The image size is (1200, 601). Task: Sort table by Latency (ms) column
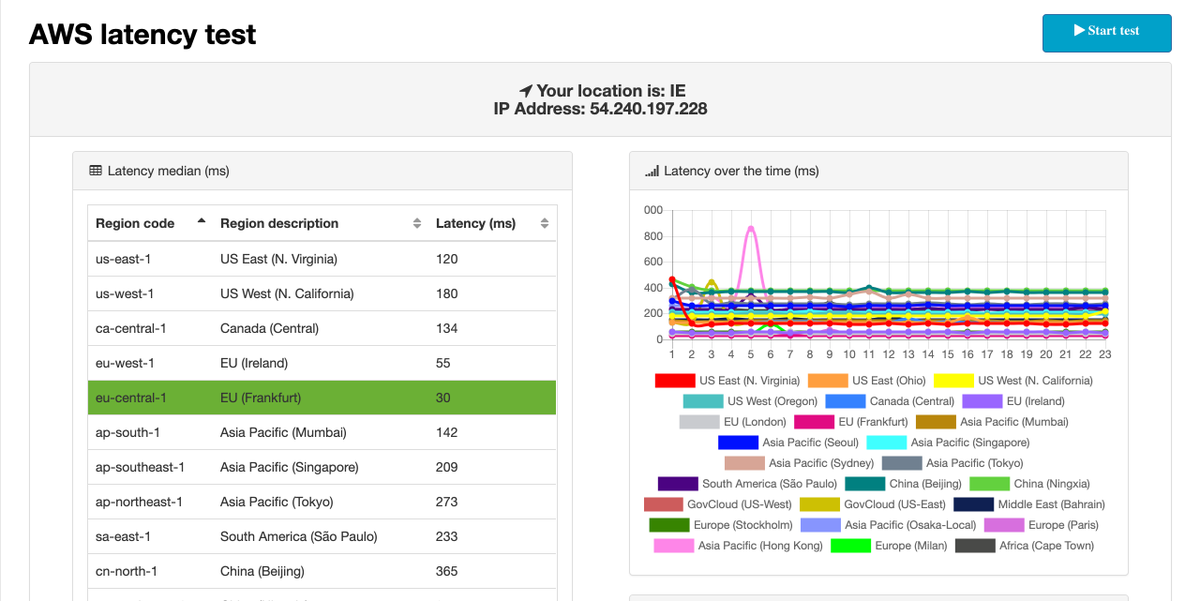(x=492, y=223)
